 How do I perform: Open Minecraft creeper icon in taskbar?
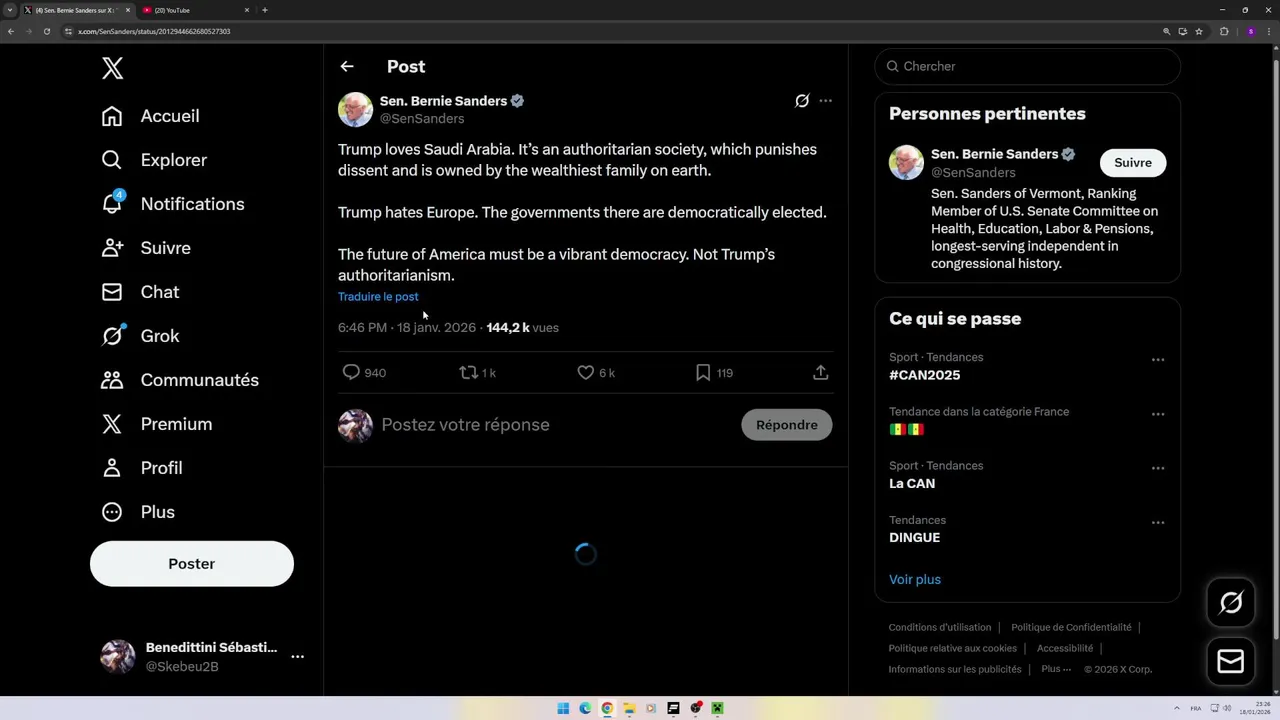tap(717, 708)
